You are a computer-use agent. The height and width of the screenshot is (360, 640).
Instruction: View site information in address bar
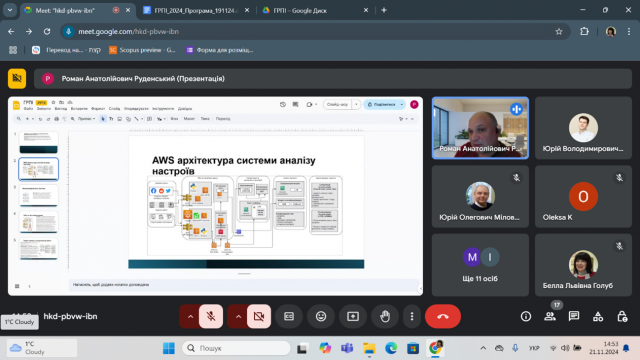click(x=69, y=31)
